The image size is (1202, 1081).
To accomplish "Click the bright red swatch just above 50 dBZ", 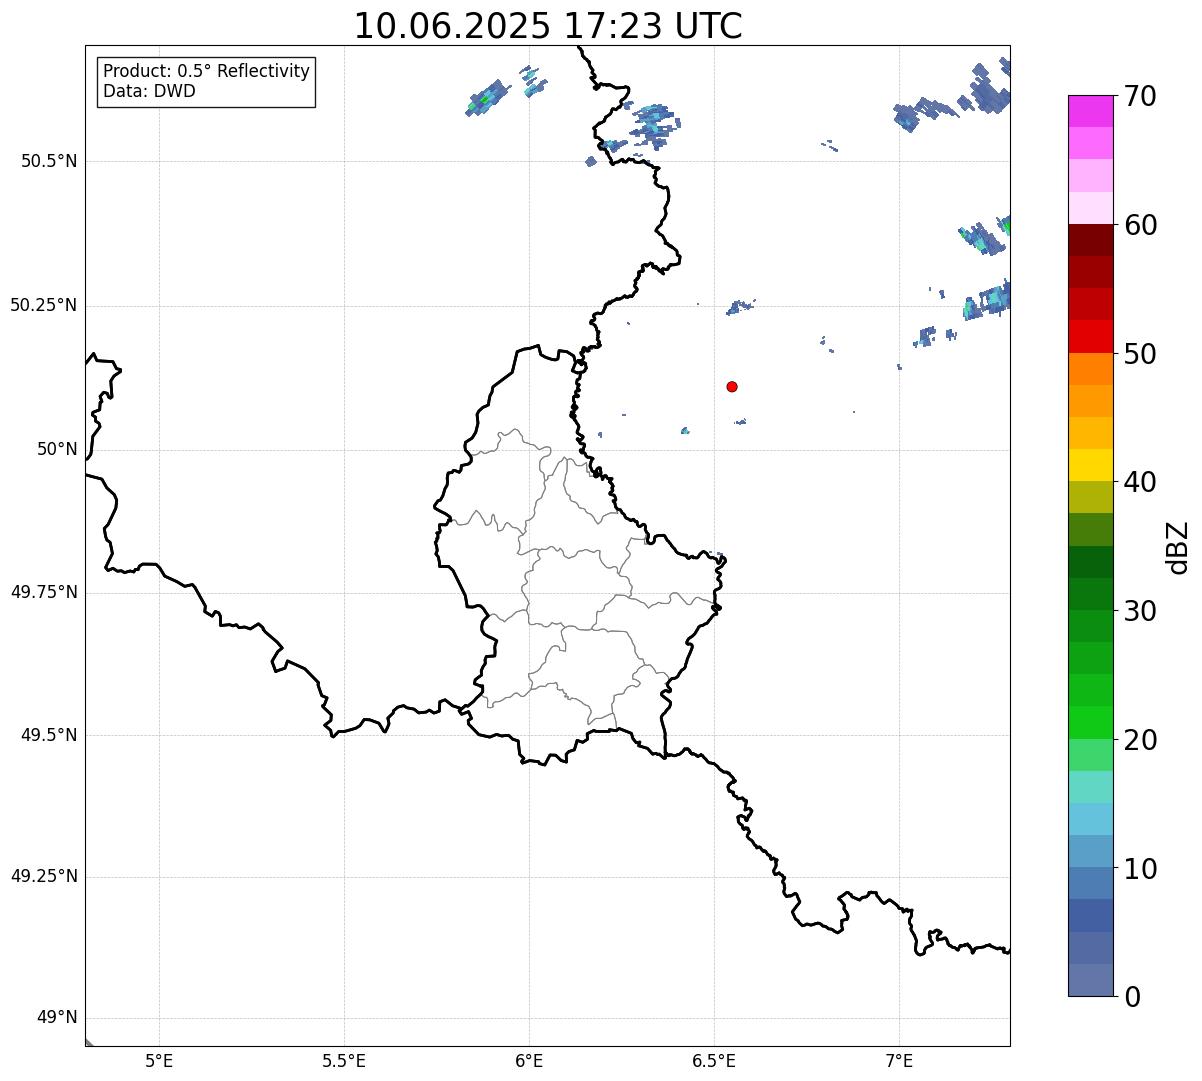I will 1090,337.
